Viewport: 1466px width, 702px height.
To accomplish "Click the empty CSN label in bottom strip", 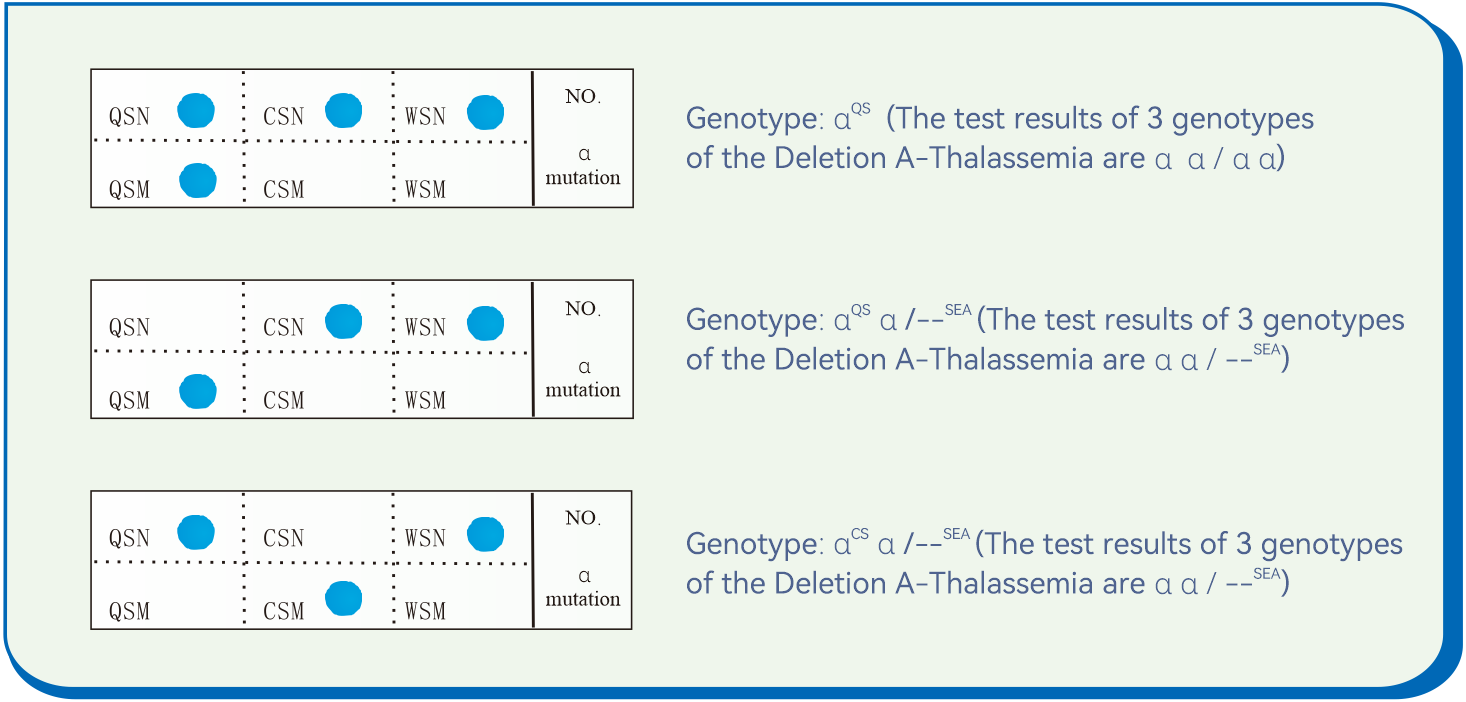I will click(x=283, y=538).
